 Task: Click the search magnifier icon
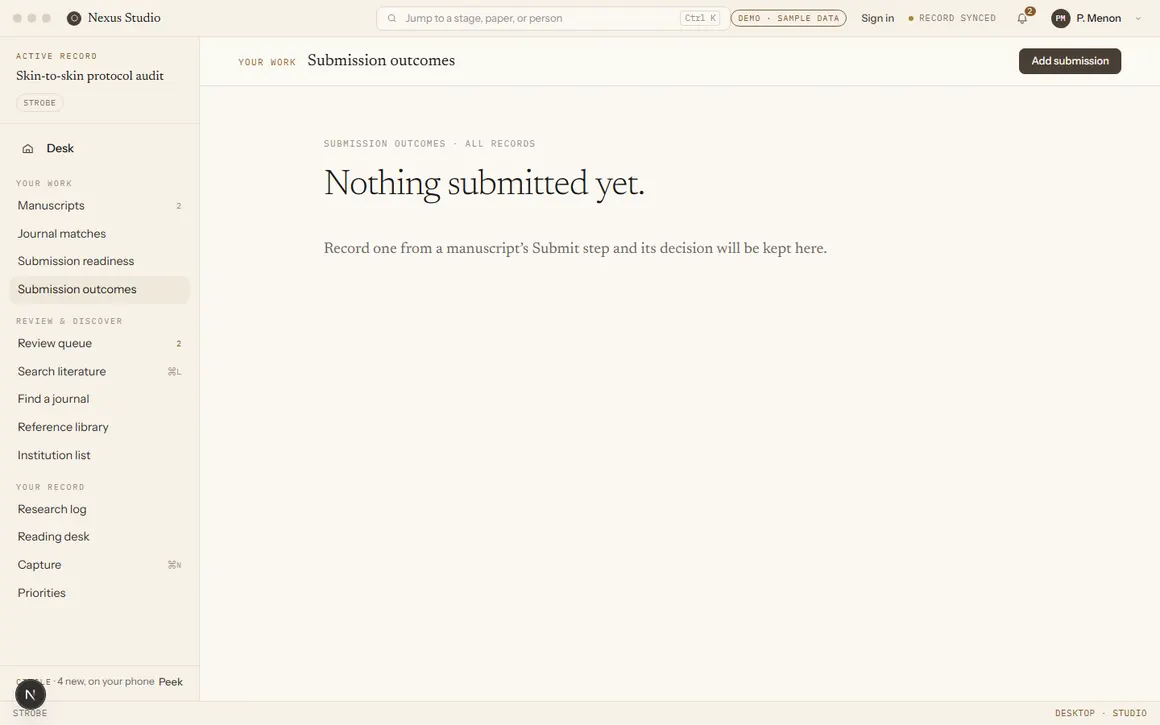[392, 18]
